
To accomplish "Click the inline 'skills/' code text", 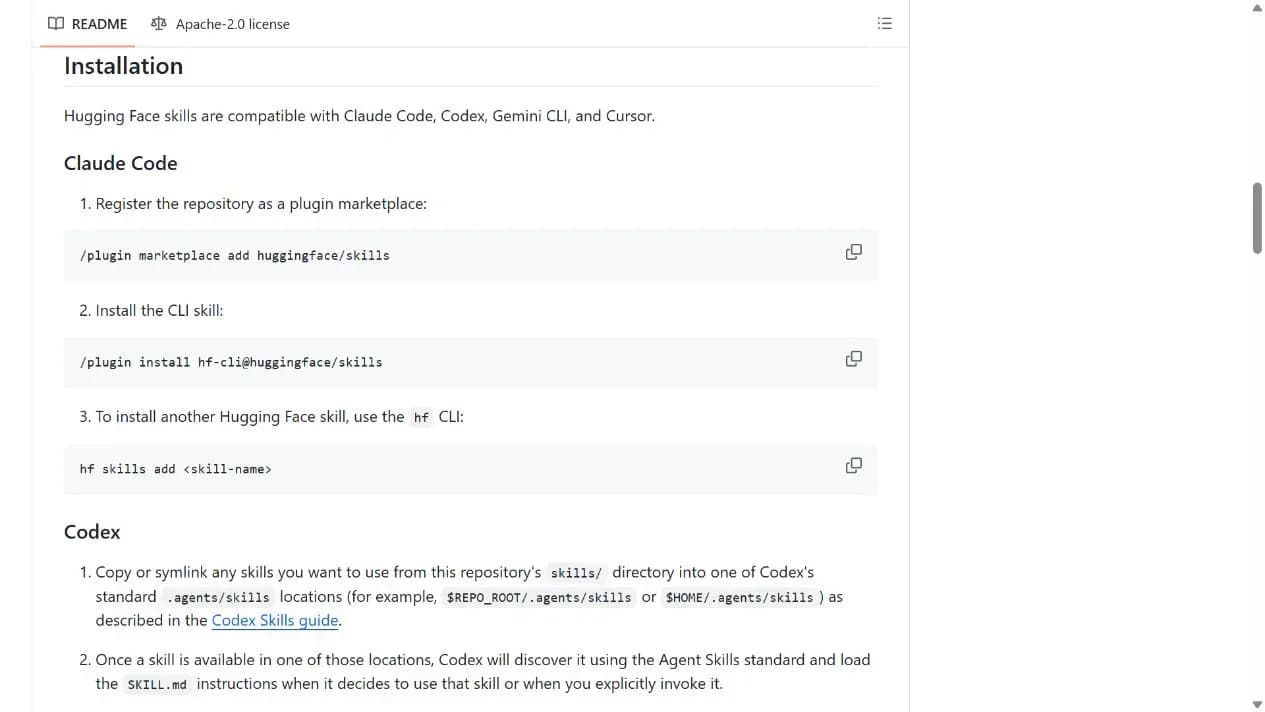I will [x=576, y=573].
